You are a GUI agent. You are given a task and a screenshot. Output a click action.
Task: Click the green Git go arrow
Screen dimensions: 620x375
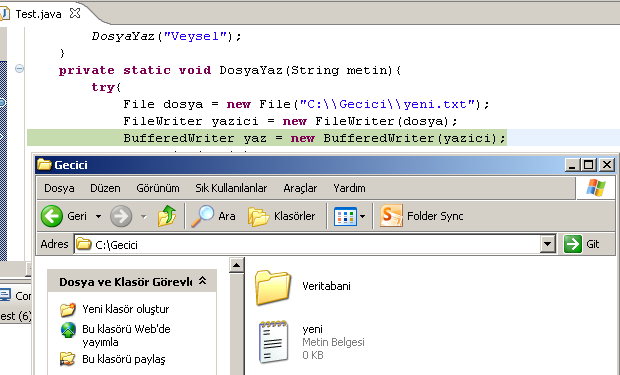coord(573,244)
